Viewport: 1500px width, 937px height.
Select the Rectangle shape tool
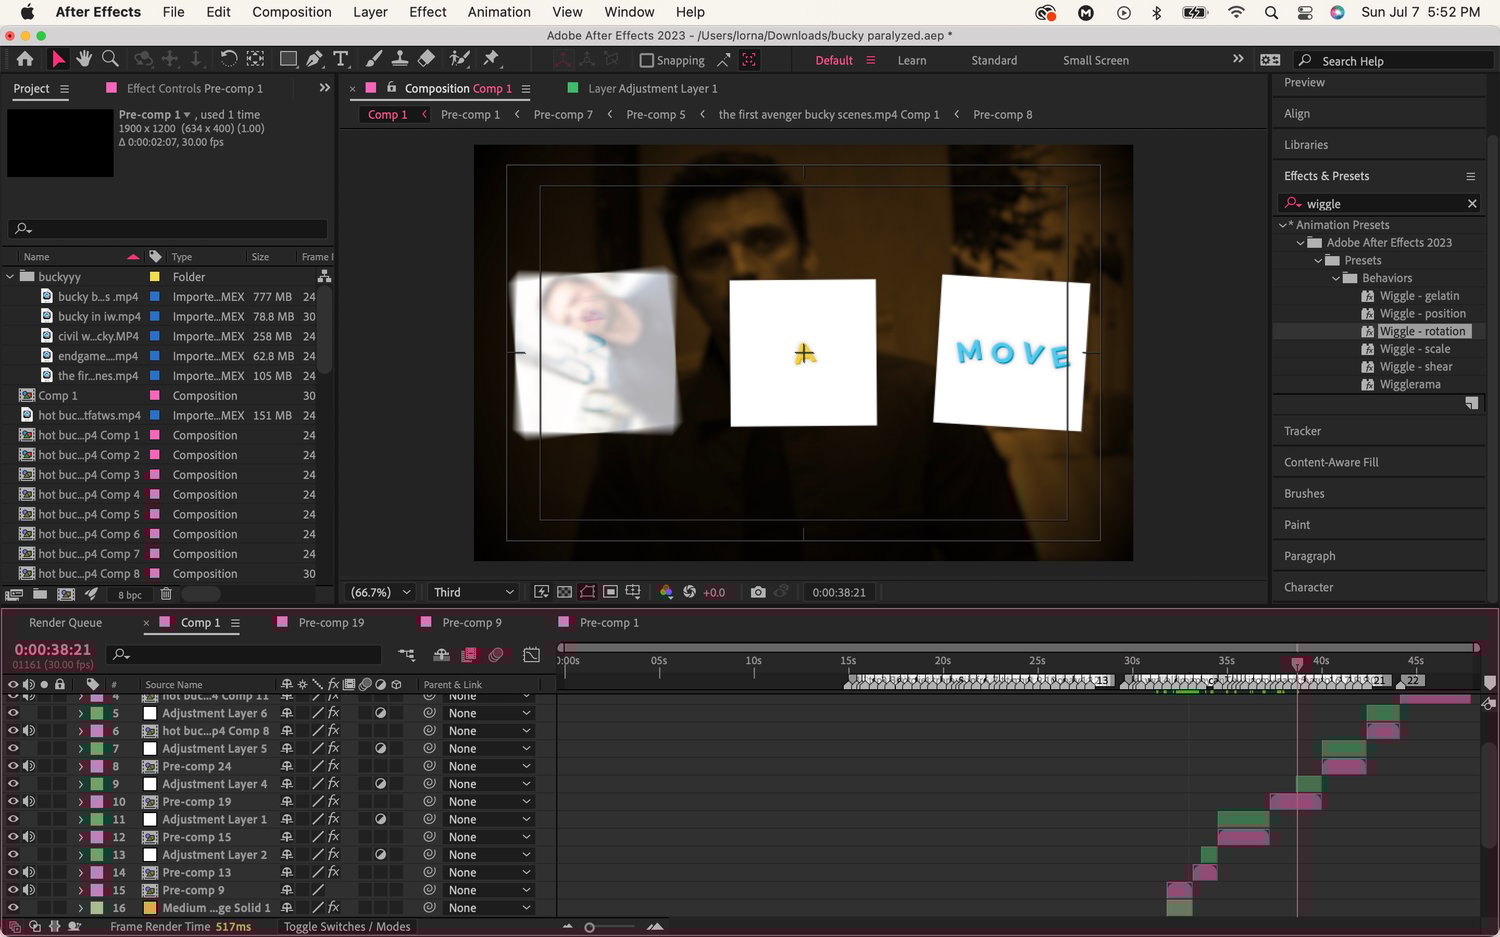click(288, 59)
